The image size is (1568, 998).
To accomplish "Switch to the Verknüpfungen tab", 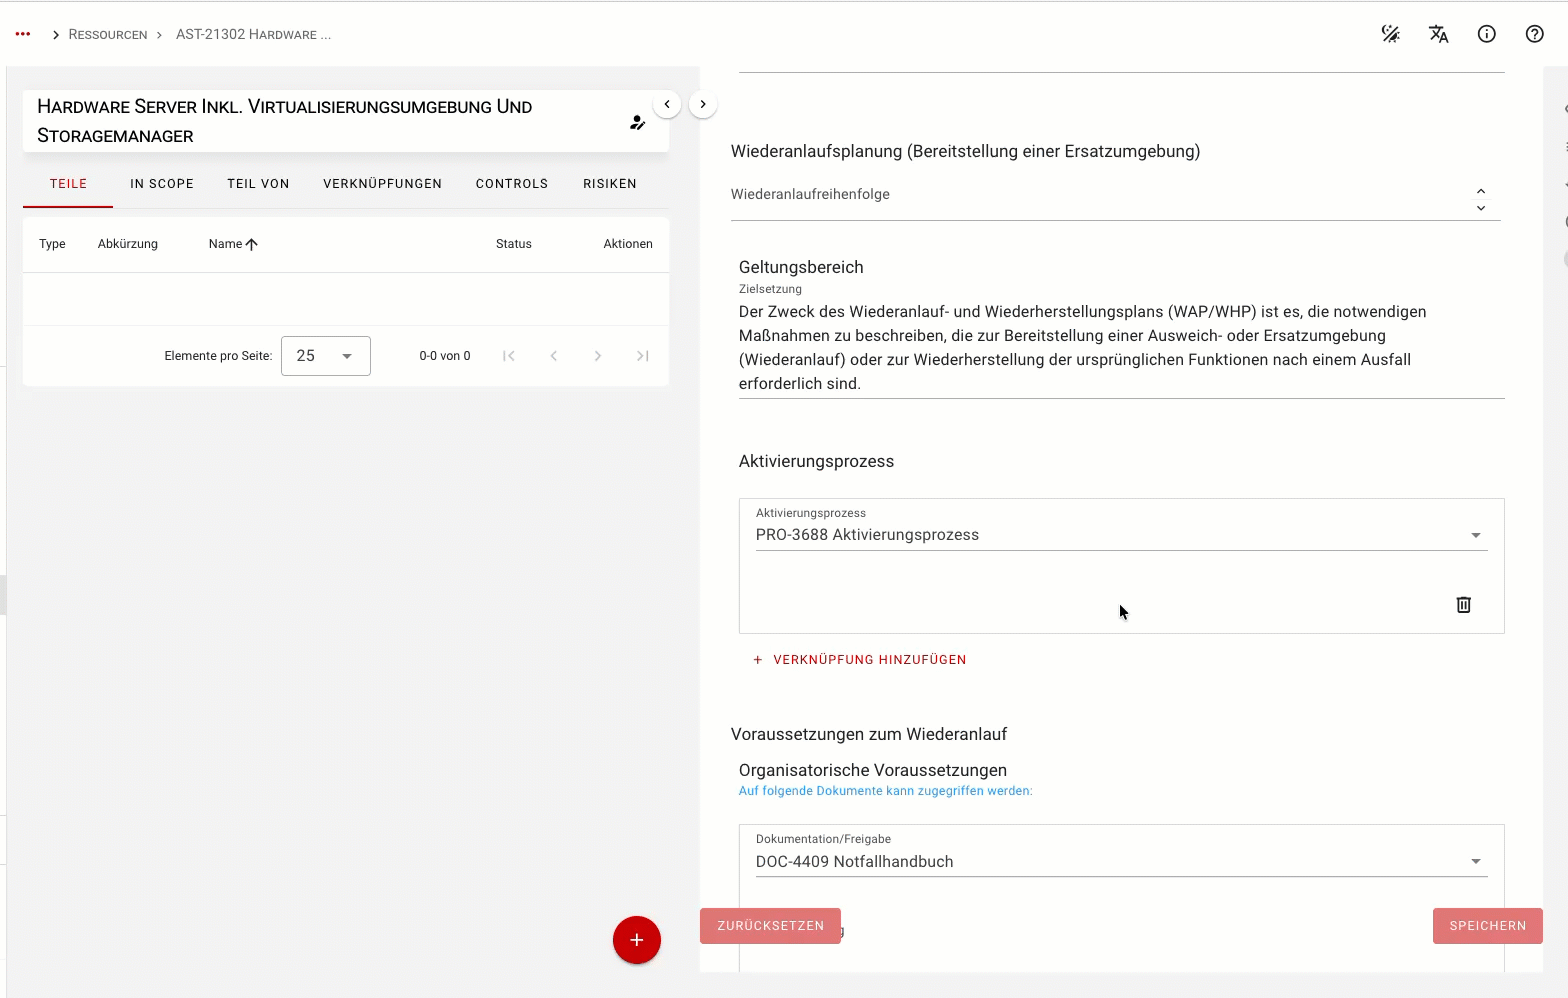I will pos(382,184).
